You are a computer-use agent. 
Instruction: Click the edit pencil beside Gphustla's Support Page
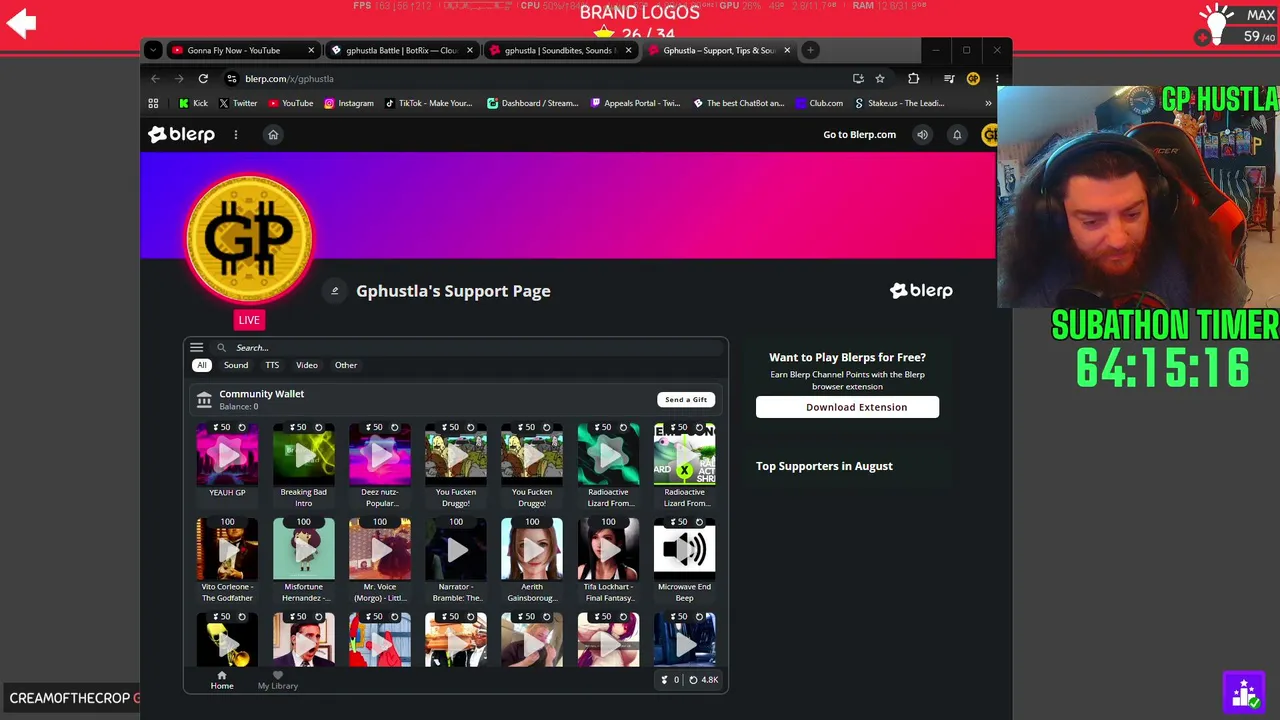coord(335,291)
